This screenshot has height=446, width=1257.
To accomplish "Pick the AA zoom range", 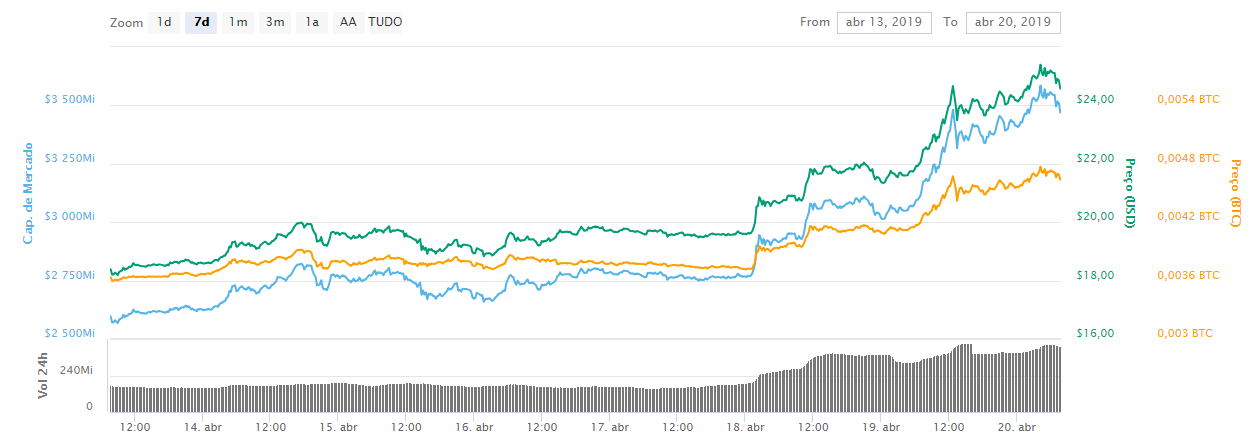I will (348, 22).
